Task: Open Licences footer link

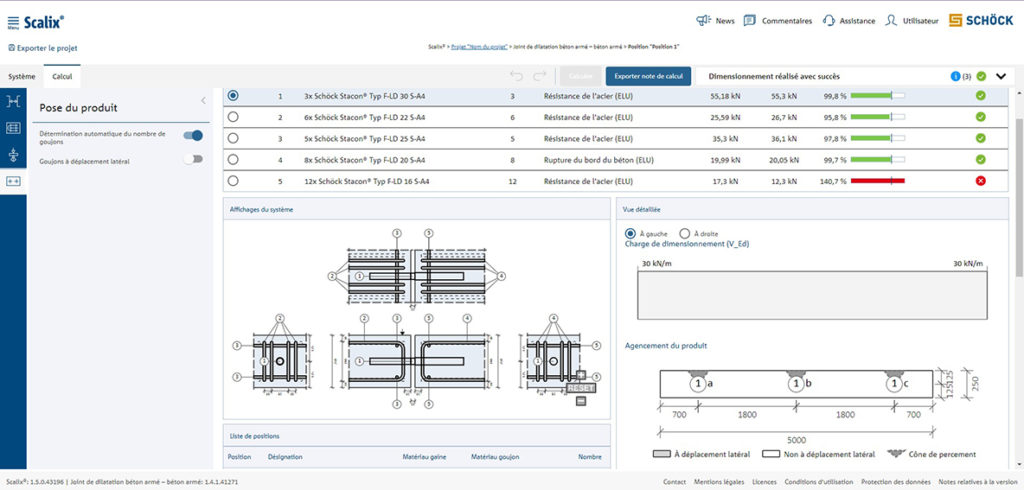Action: (x=765, y=482)
